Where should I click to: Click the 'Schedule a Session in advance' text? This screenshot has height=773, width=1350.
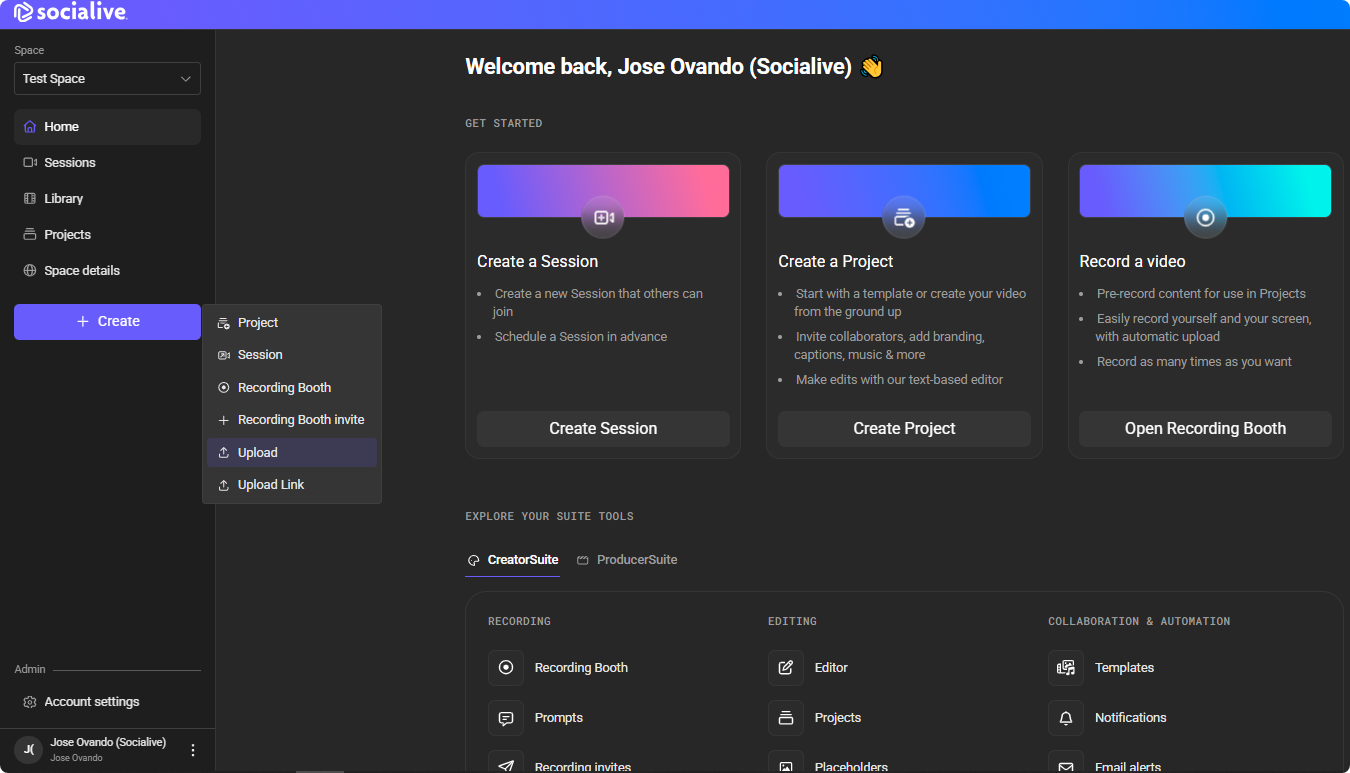coord(581,337)
